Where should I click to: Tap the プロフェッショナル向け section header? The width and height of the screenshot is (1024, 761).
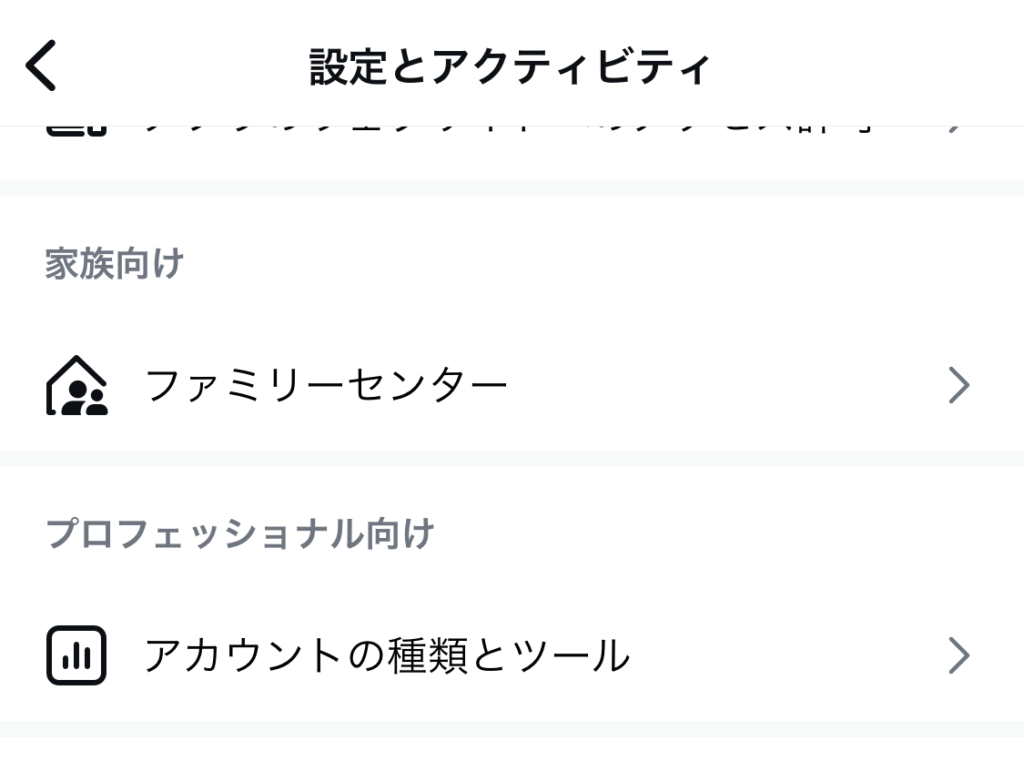coord(240,534)
